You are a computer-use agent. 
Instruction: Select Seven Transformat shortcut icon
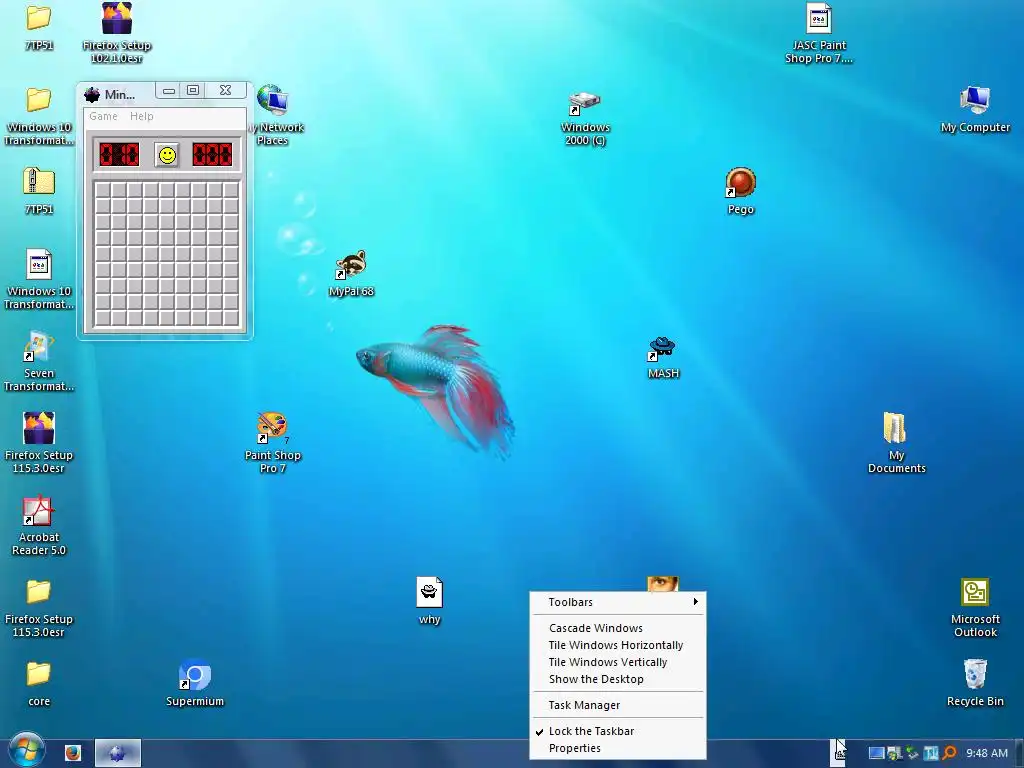coord(39,346)
